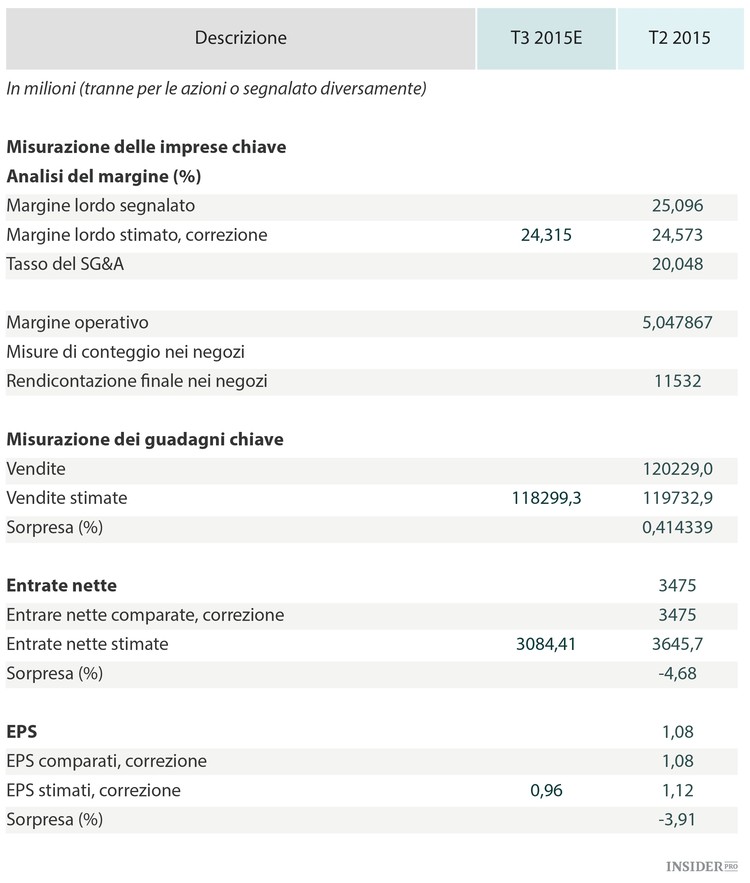Click the Vendite value 120229,0
750x883 pixels.
678,469
